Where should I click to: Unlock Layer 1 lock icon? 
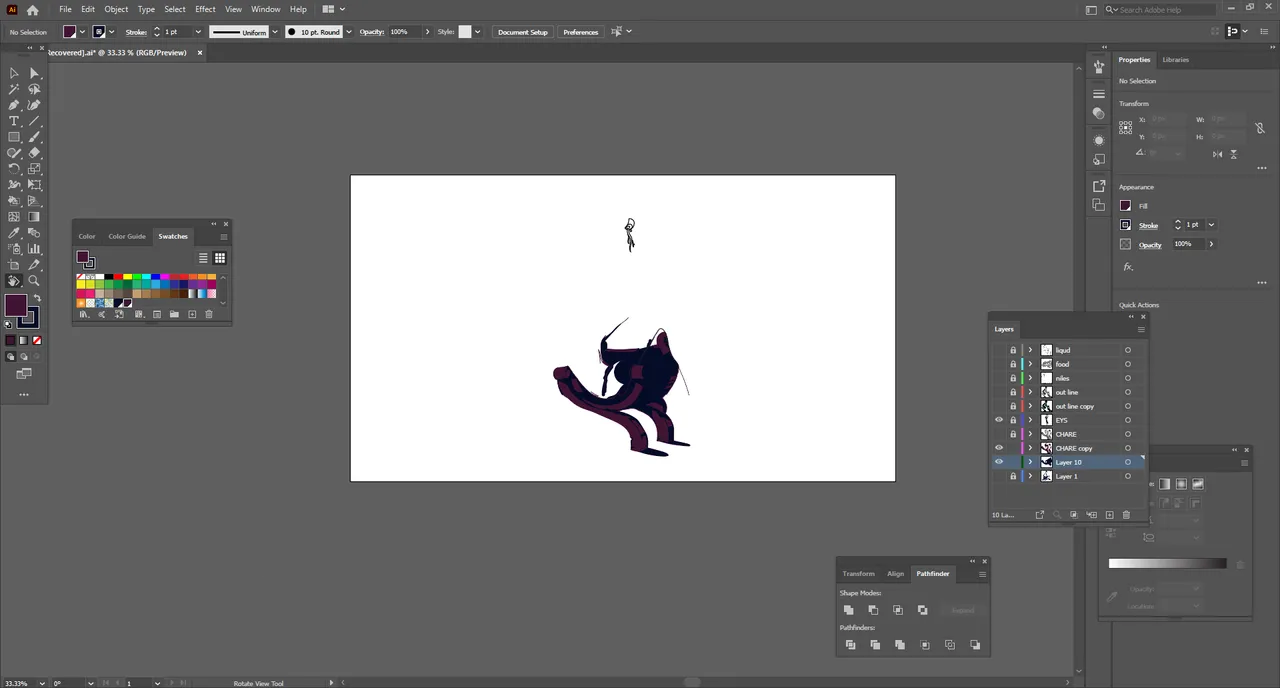tap(1013, 476)
